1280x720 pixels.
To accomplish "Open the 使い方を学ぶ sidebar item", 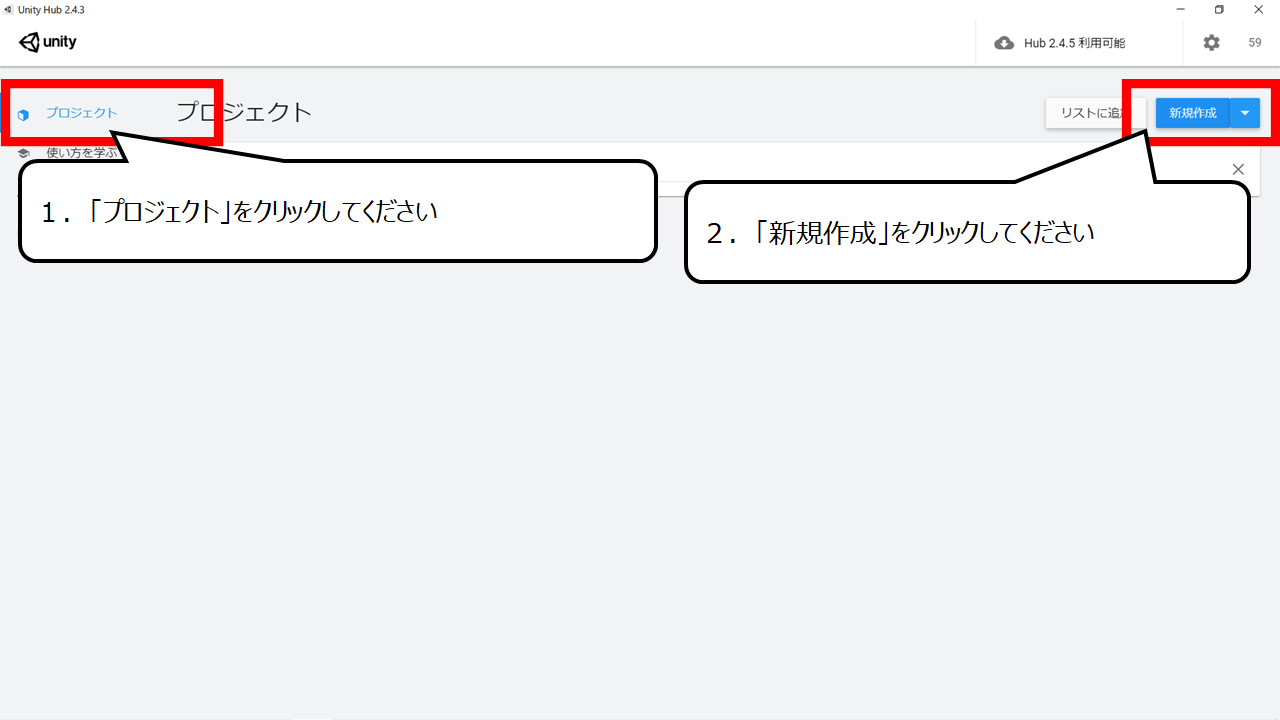I will (82, 153).
